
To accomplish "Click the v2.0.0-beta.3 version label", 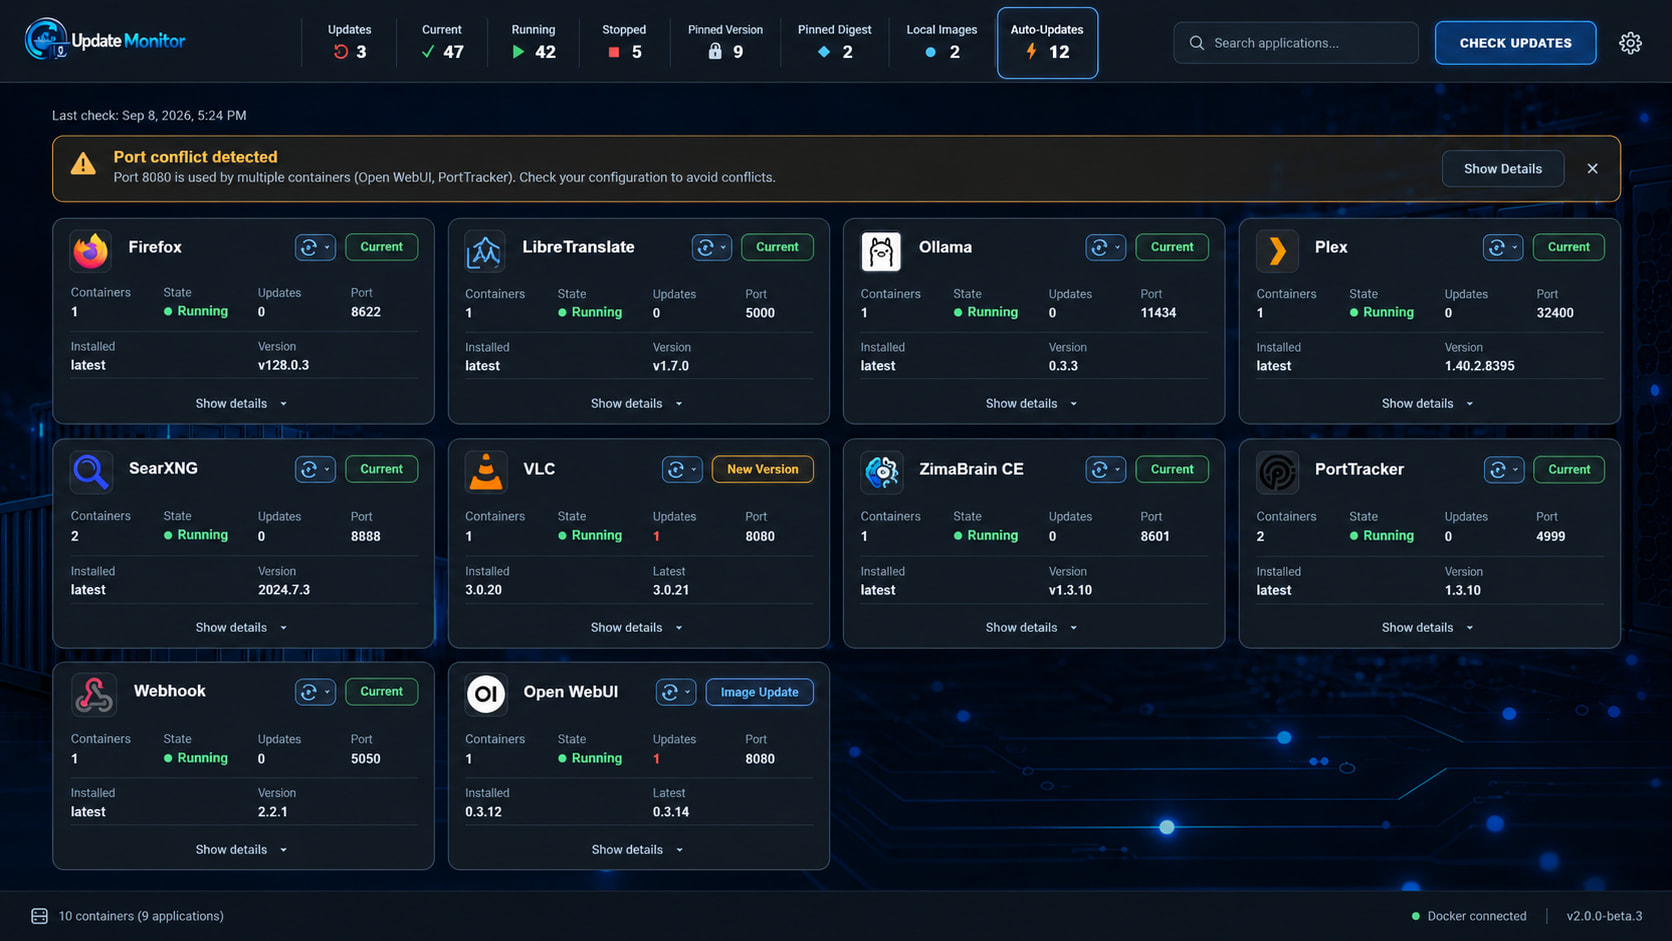I will (1604, 916).
